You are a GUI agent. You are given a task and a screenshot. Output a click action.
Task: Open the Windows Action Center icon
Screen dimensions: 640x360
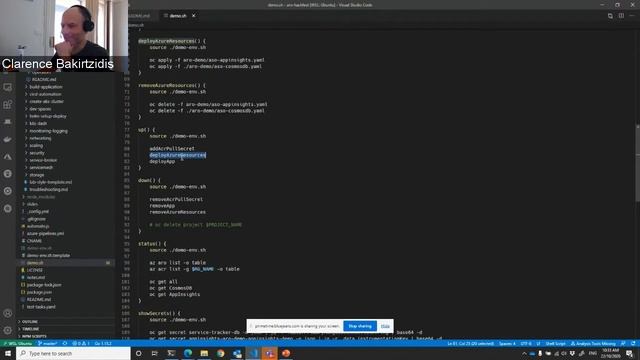[630, 353]
